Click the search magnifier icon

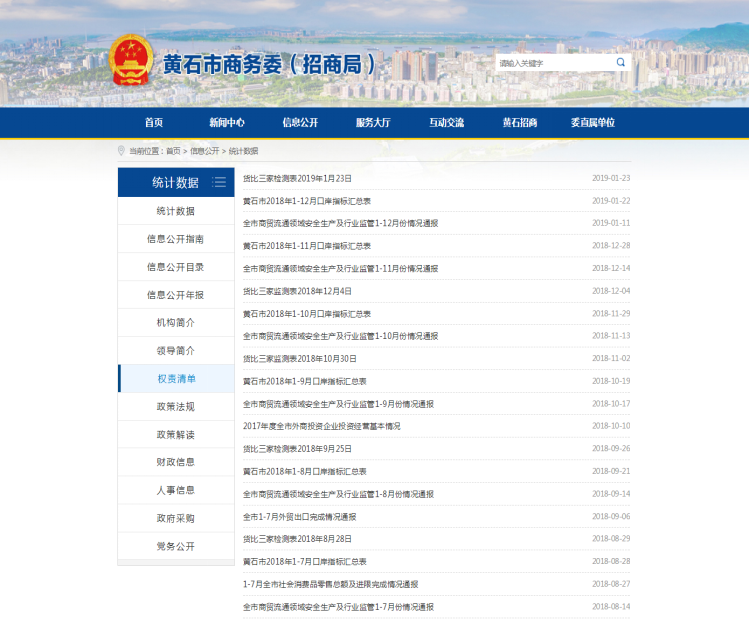tap(621, 62)
